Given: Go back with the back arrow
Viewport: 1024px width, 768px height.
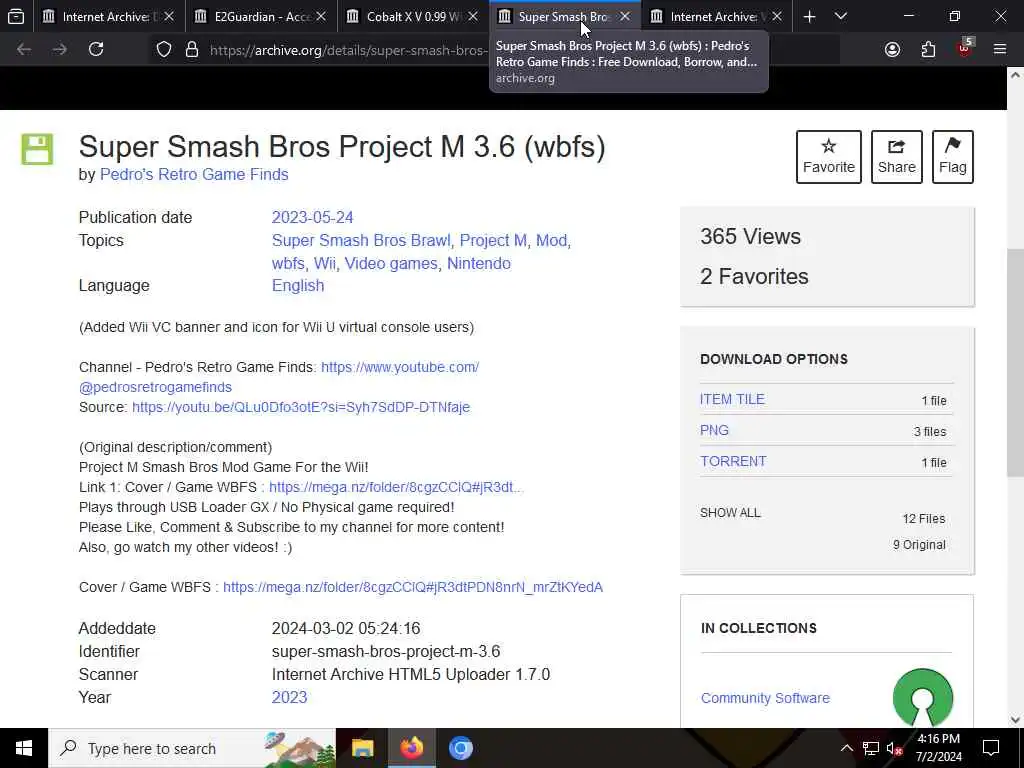Looking at the screenshot, I should pos(24,50).
